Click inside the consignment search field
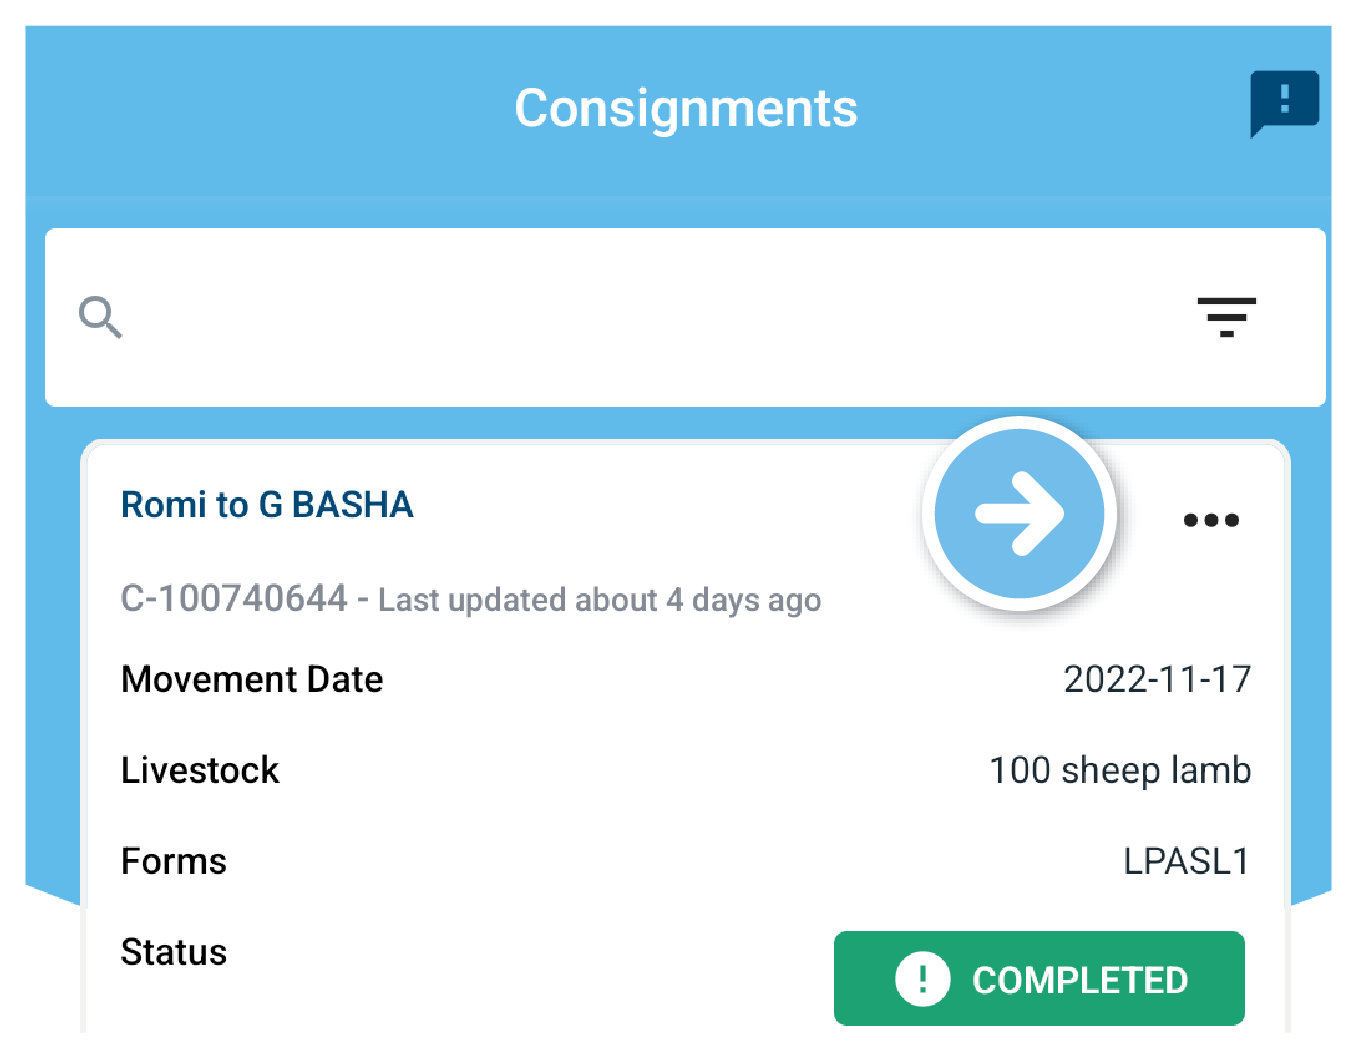 click(x=650, y=318)
